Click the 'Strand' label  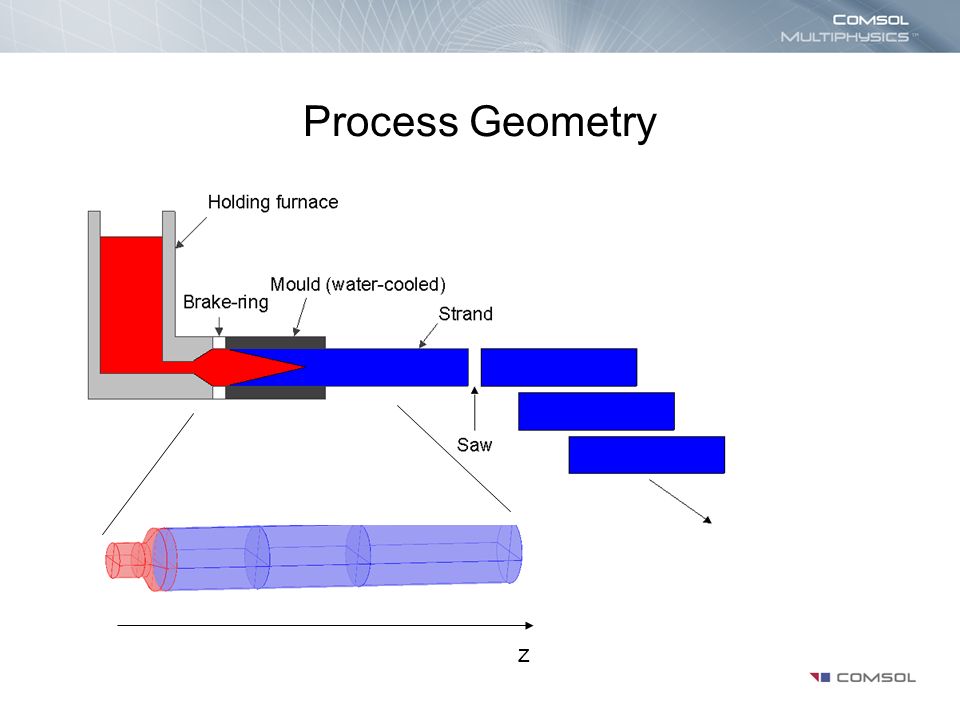[465, 314]
